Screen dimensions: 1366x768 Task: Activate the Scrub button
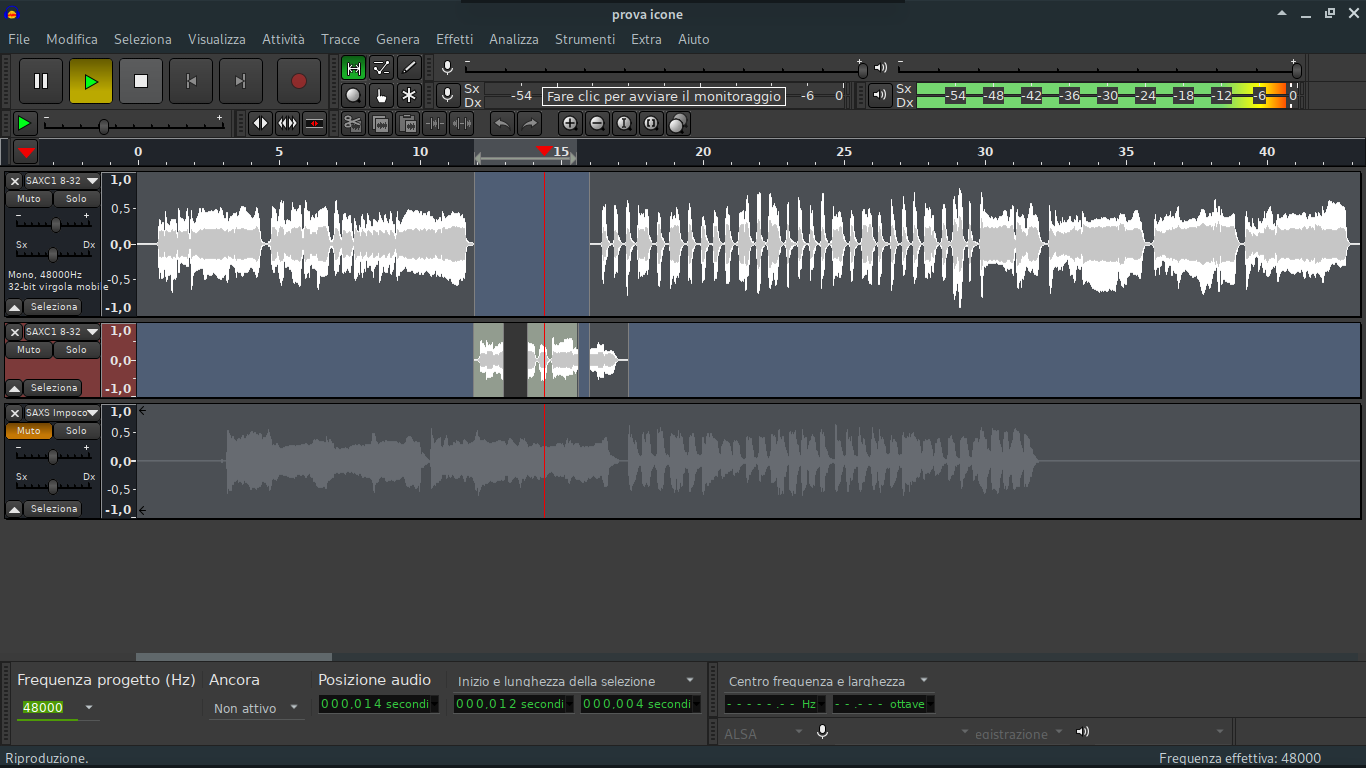tap(260, 123)
